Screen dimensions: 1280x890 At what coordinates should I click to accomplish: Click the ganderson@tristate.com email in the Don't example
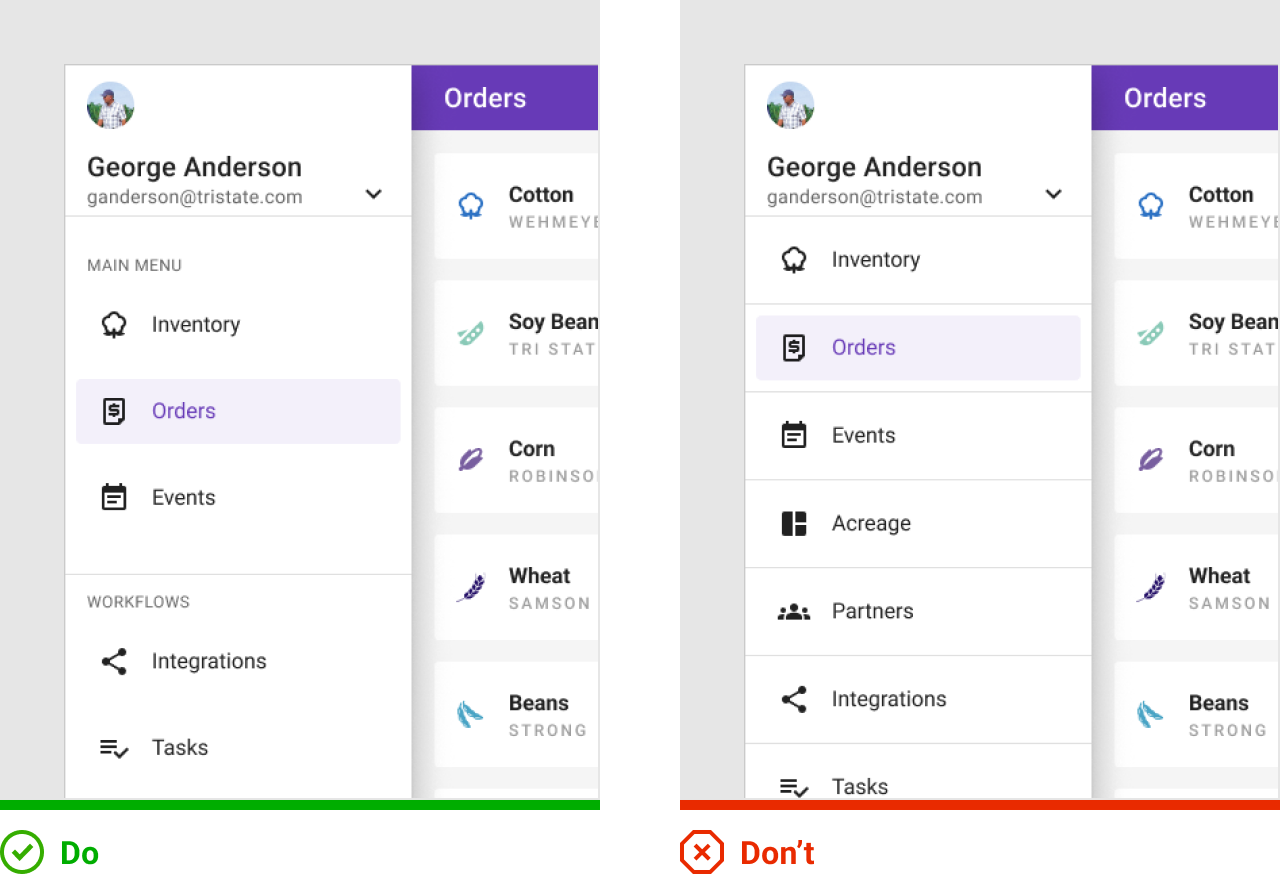point(874,197)
